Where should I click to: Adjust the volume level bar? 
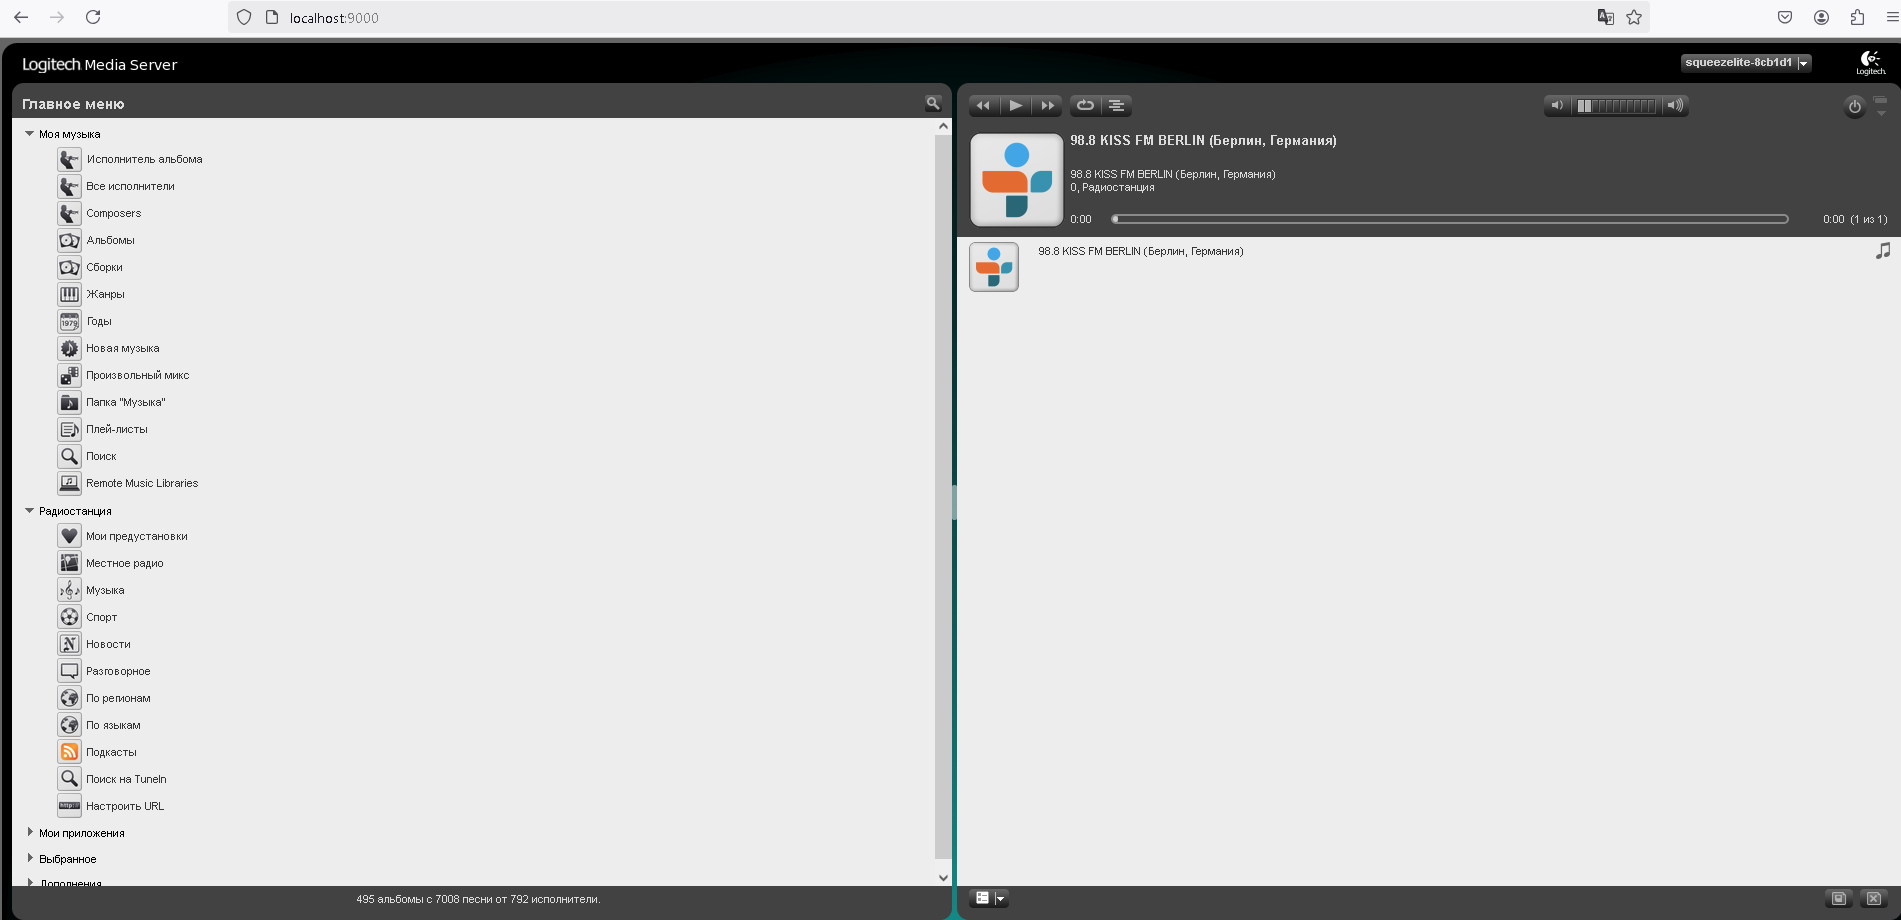click(x=1615, y=106)
